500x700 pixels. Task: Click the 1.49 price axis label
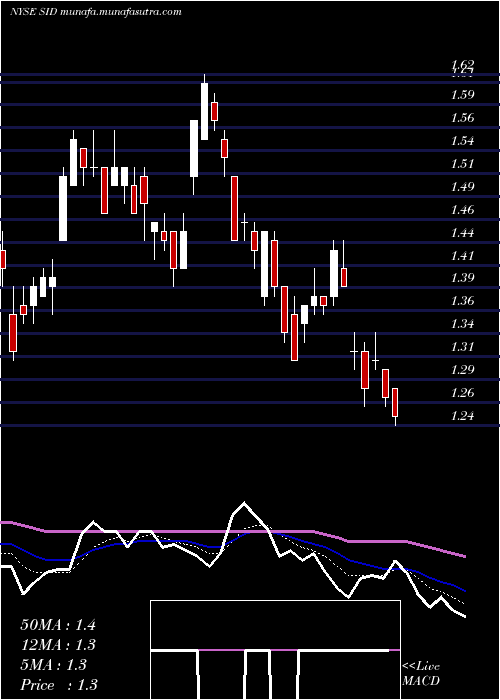(462, 187)
